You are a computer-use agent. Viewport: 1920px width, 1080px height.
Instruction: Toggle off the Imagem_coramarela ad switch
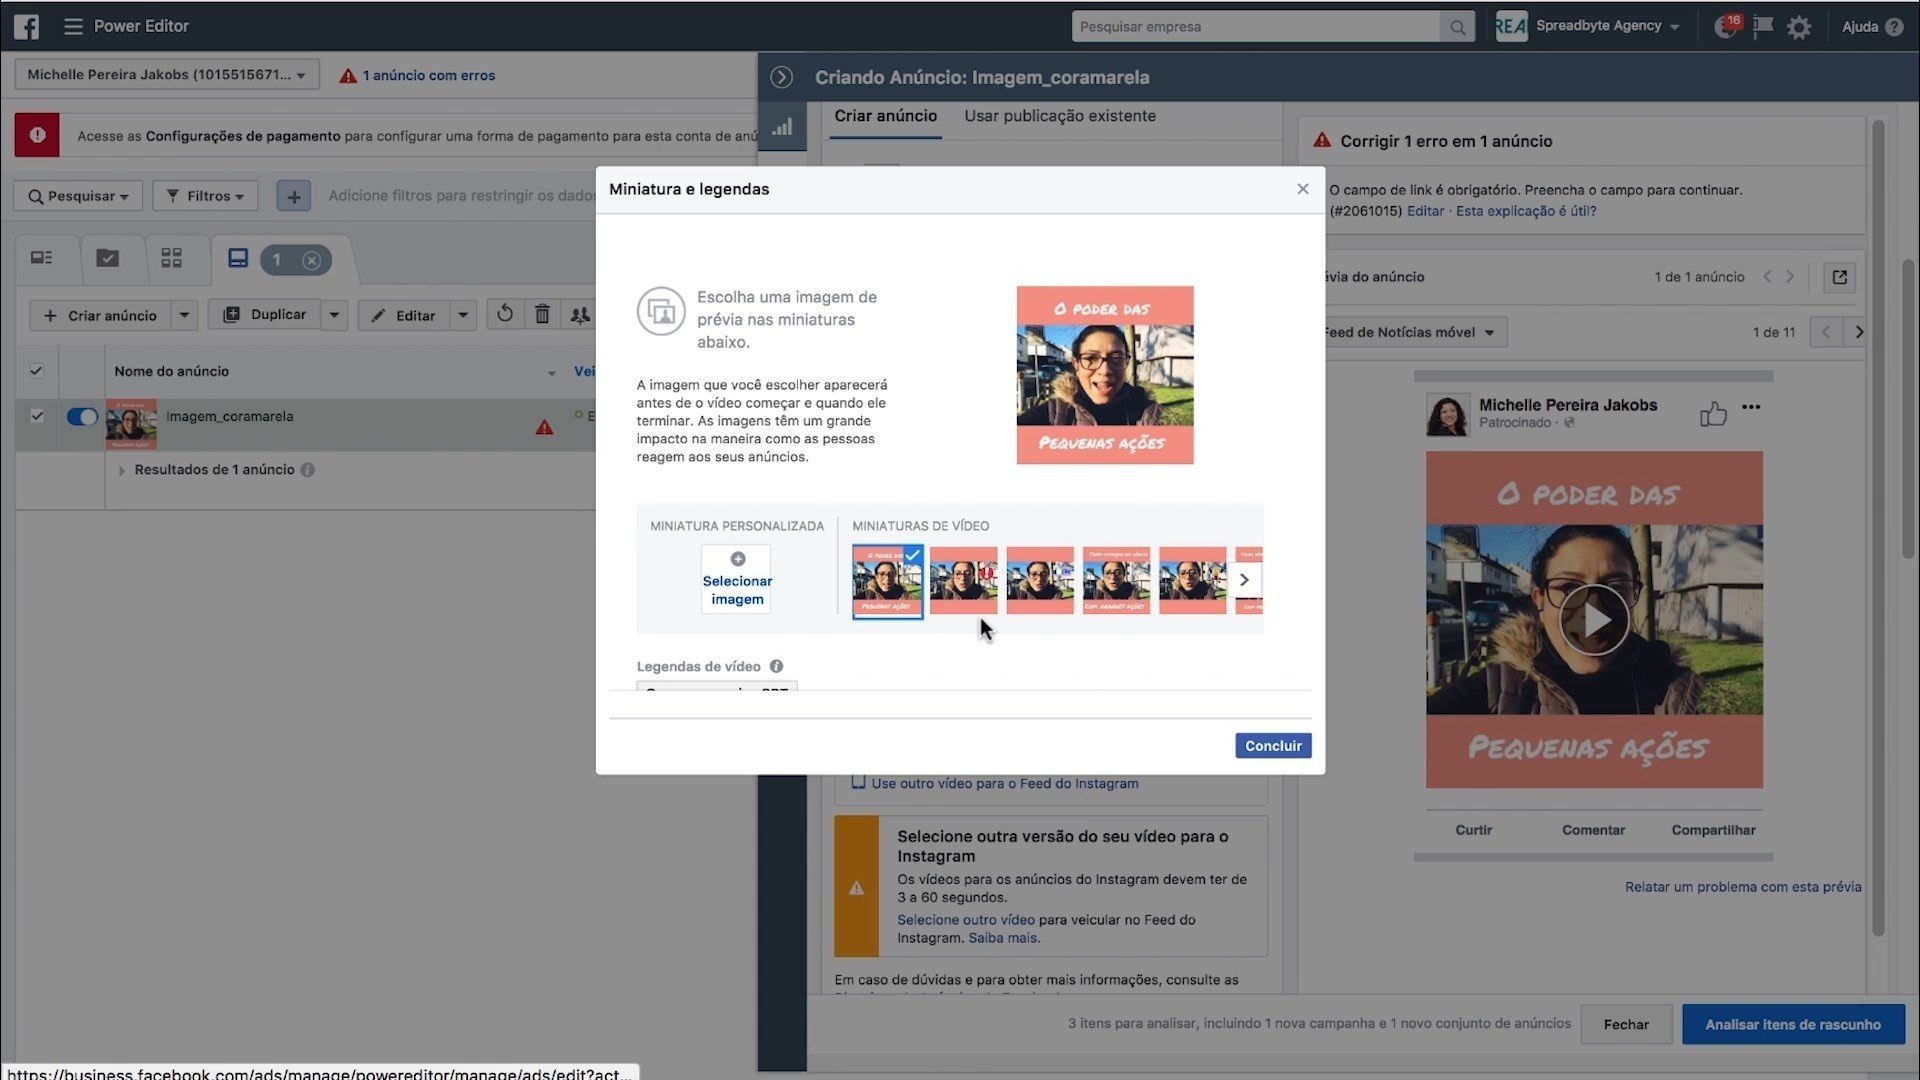click(81, 416)
